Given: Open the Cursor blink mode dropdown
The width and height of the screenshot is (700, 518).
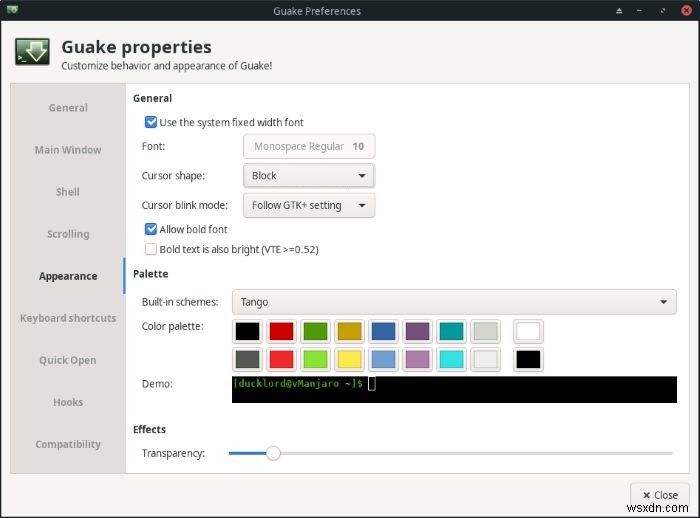Looking at the screenshot, I should tap(309, 205).
